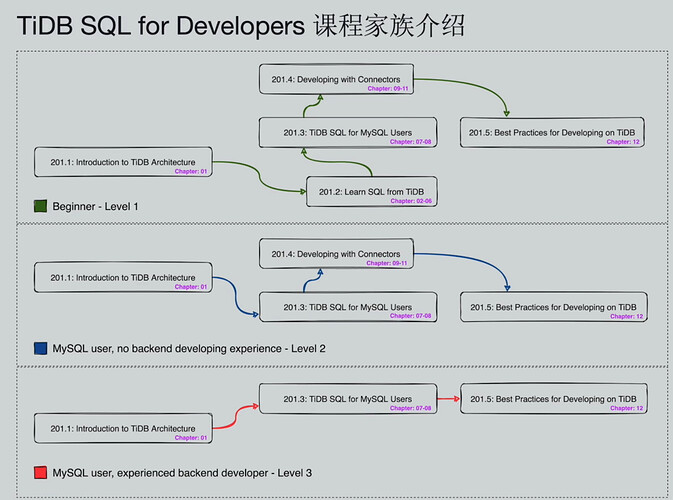This screenshot has height=500, width=673.
Task: Click the green Beginner Level 1 legend square
Action: pyautogui.click(x=40, y=206)
